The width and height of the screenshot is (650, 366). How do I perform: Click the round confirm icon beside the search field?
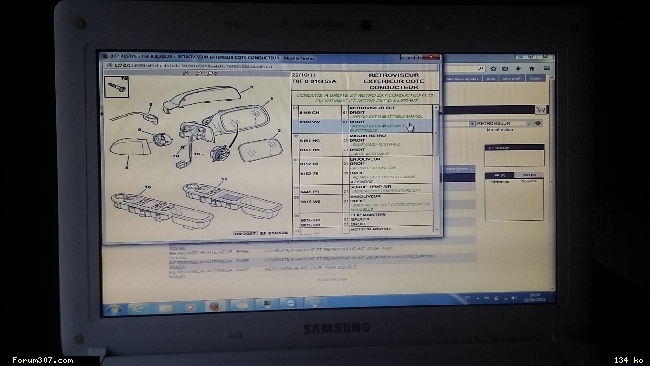tap(538, 123)
